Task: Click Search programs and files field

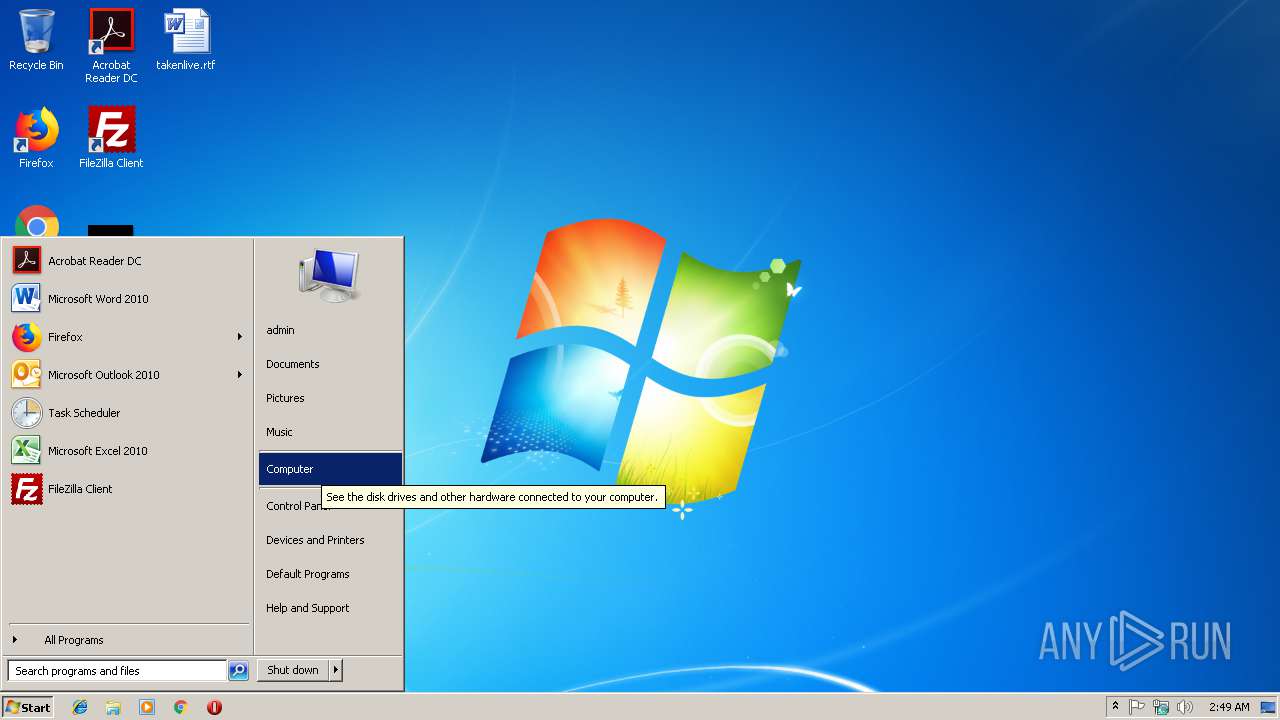Action: 117,671
